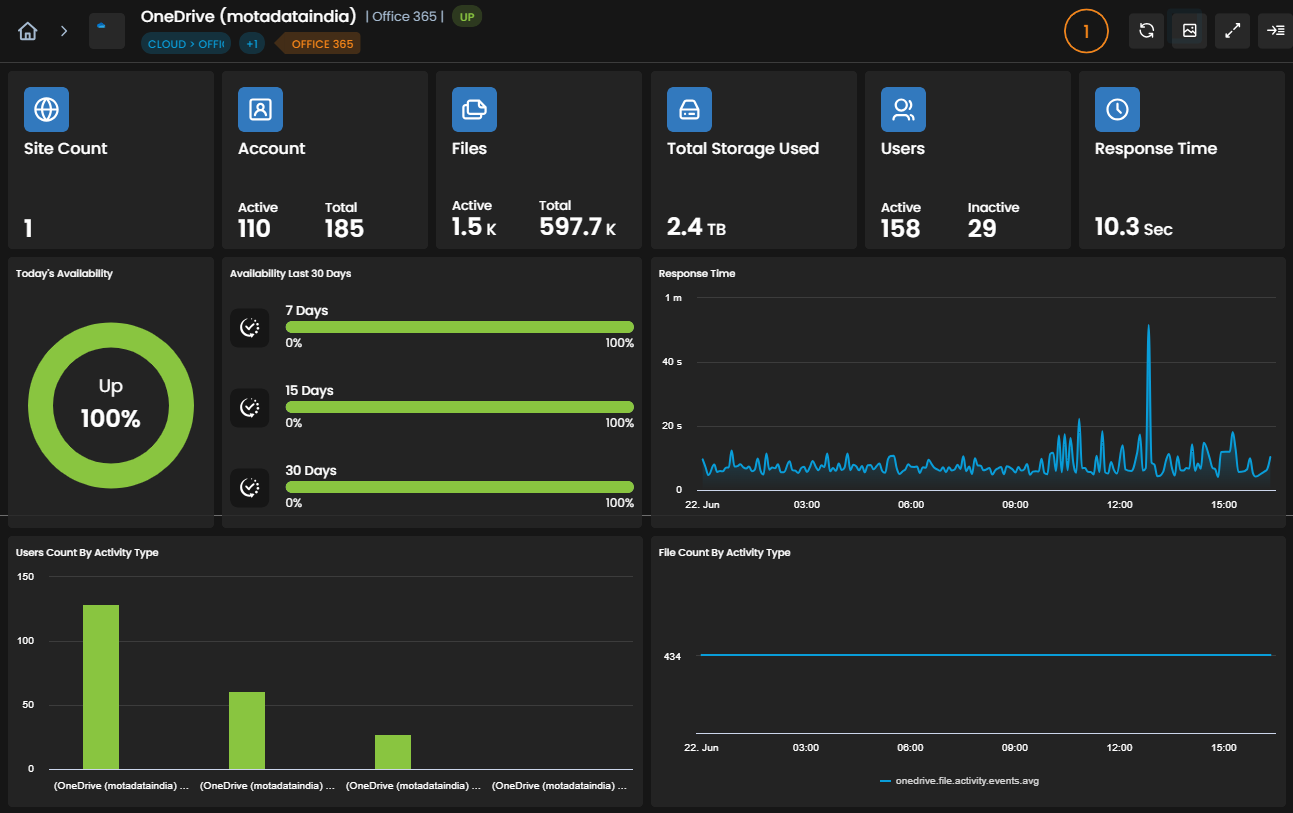The width and height of the screenshot is (1293, 813).
Task: Click the tallest green bar in Users Count chart
Action: click(101, 687)
